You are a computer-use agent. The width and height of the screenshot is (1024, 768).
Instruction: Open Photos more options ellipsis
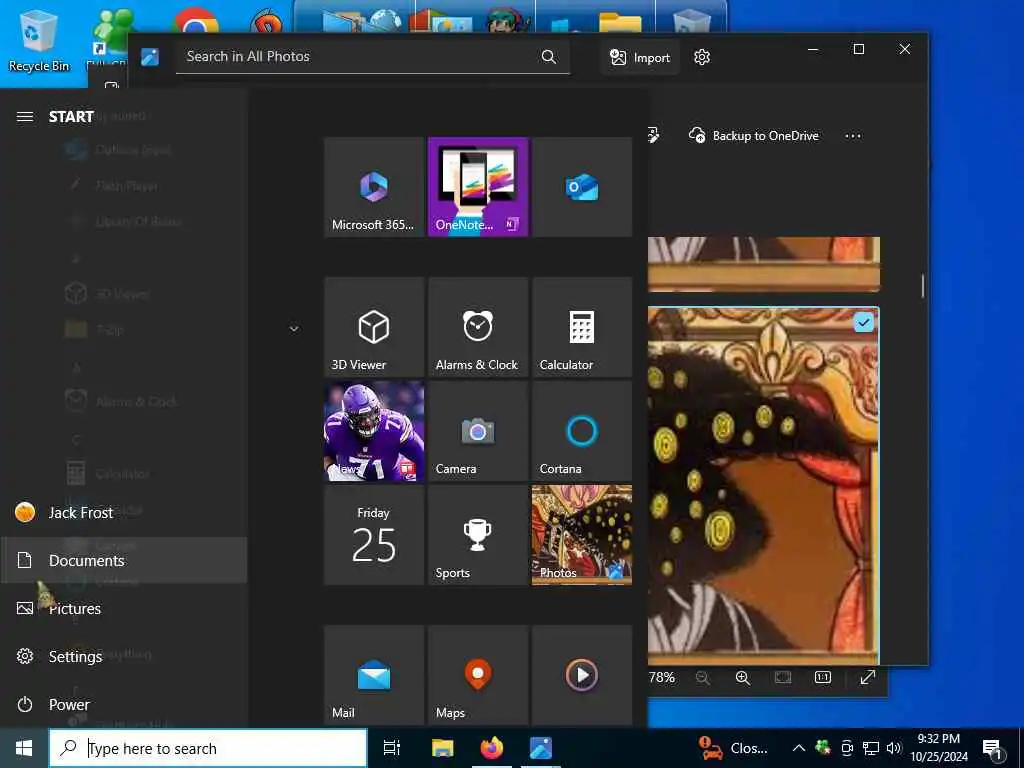853,136
